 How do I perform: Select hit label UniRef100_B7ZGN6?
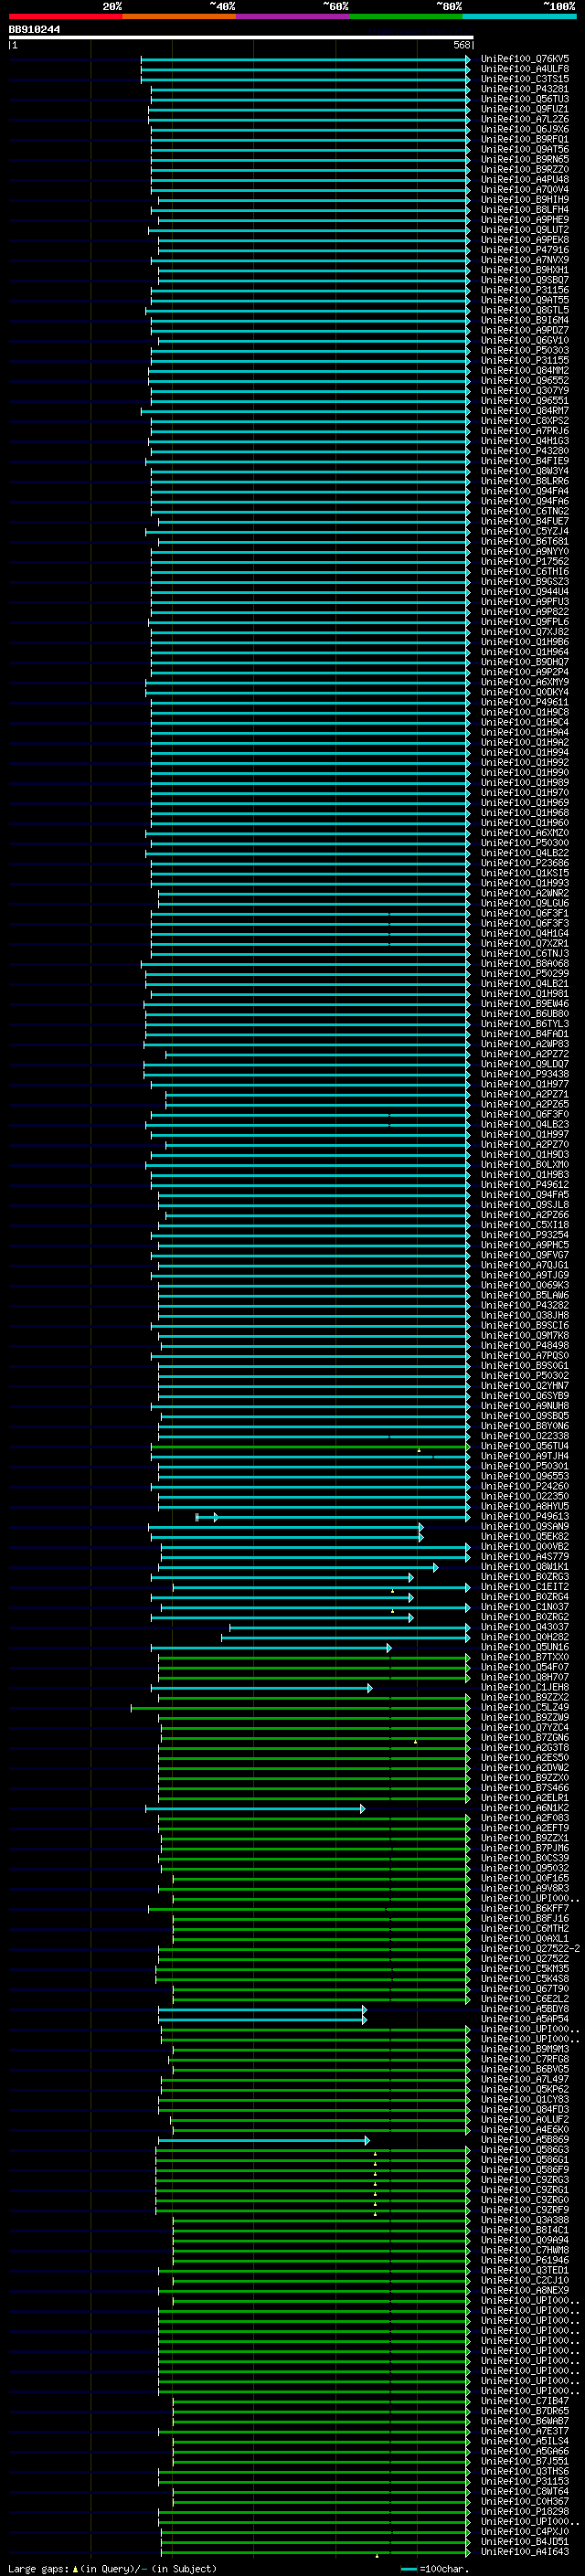tap(525, 1738)
